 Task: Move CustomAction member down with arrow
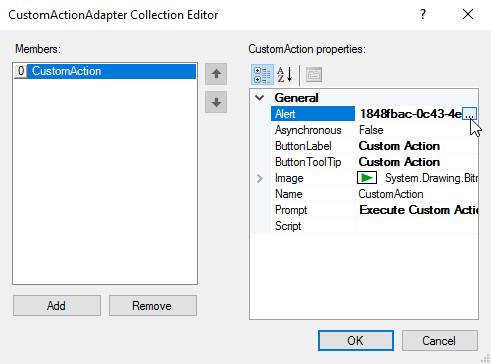216,102
